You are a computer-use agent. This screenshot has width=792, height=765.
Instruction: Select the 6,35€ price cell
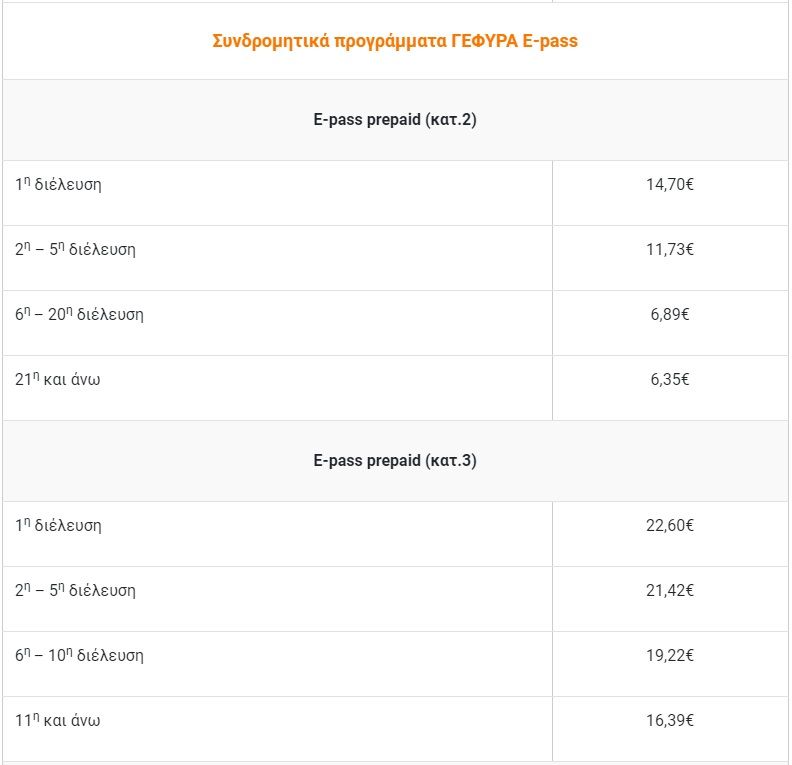[670, 380]
